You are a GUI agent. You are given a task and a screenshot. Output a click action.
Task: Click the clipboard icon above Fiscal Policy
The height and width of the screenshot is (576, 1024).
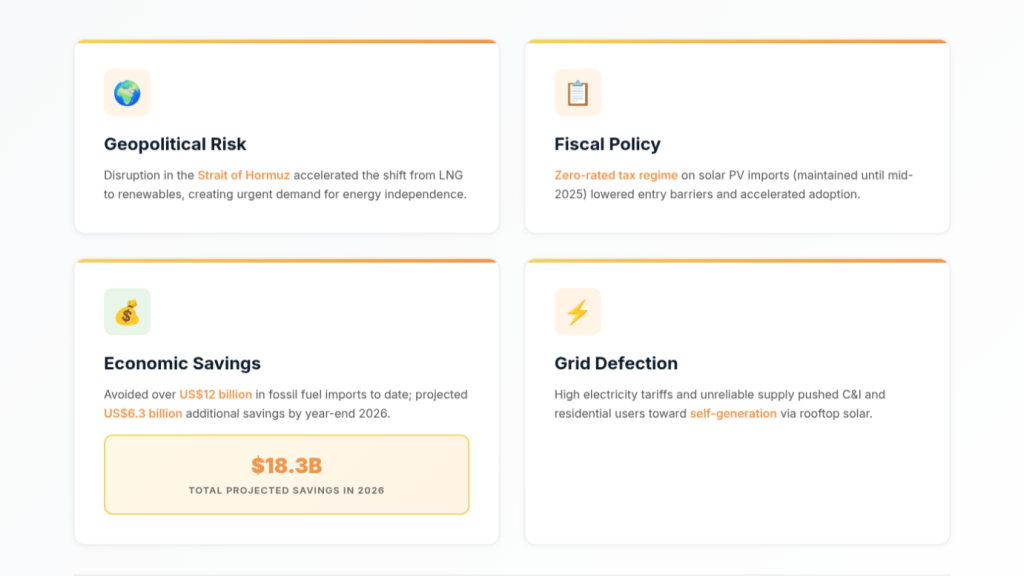click(x=578, y=93)
